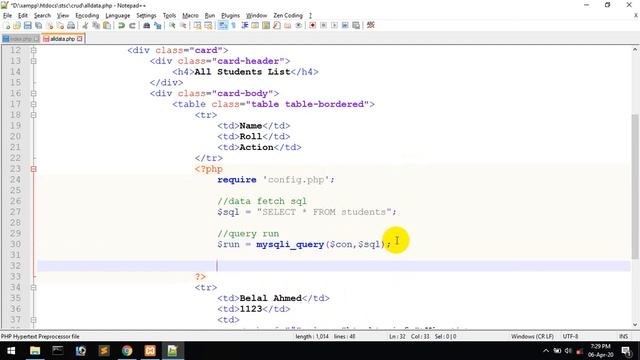Toggle Show All Characters paragraph icon
The image size is (640, 360).
(233, 25)
